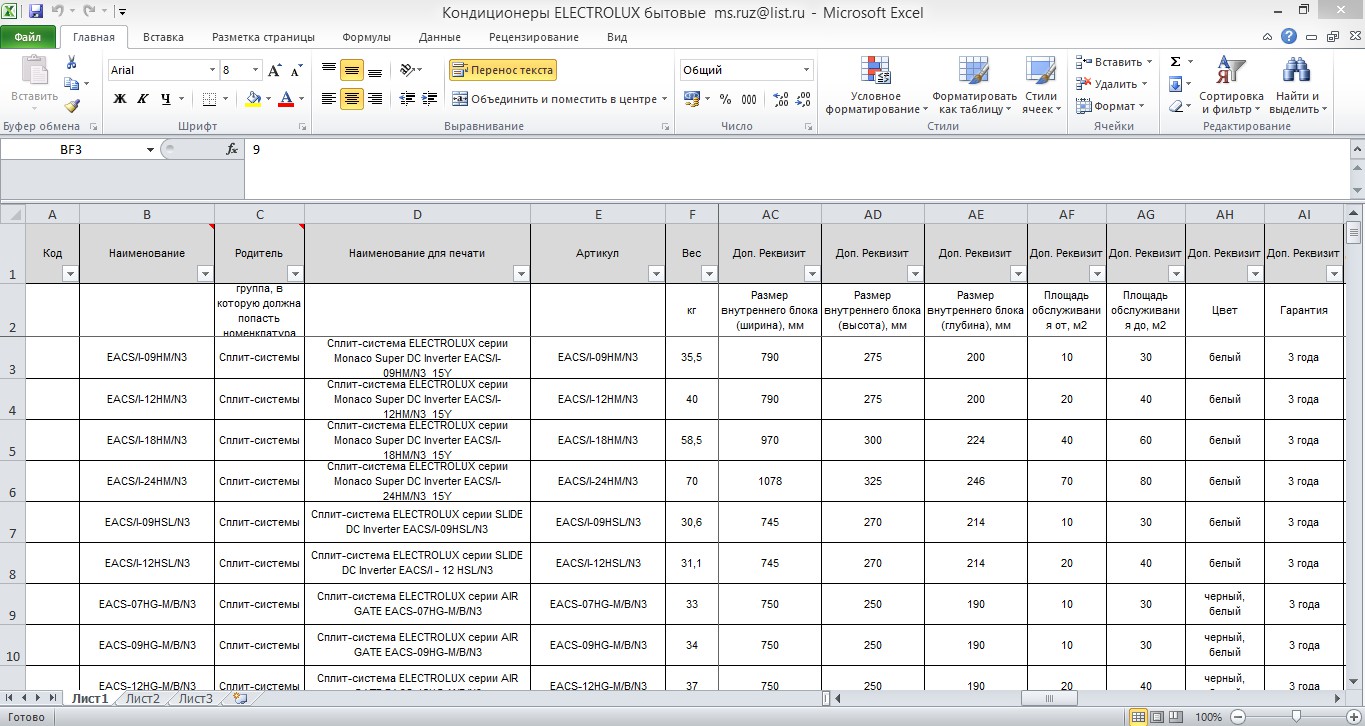Toggle bold formatting (Ж)
The width and height of the screenshot is (1365, 726).
tap(120, 99)
